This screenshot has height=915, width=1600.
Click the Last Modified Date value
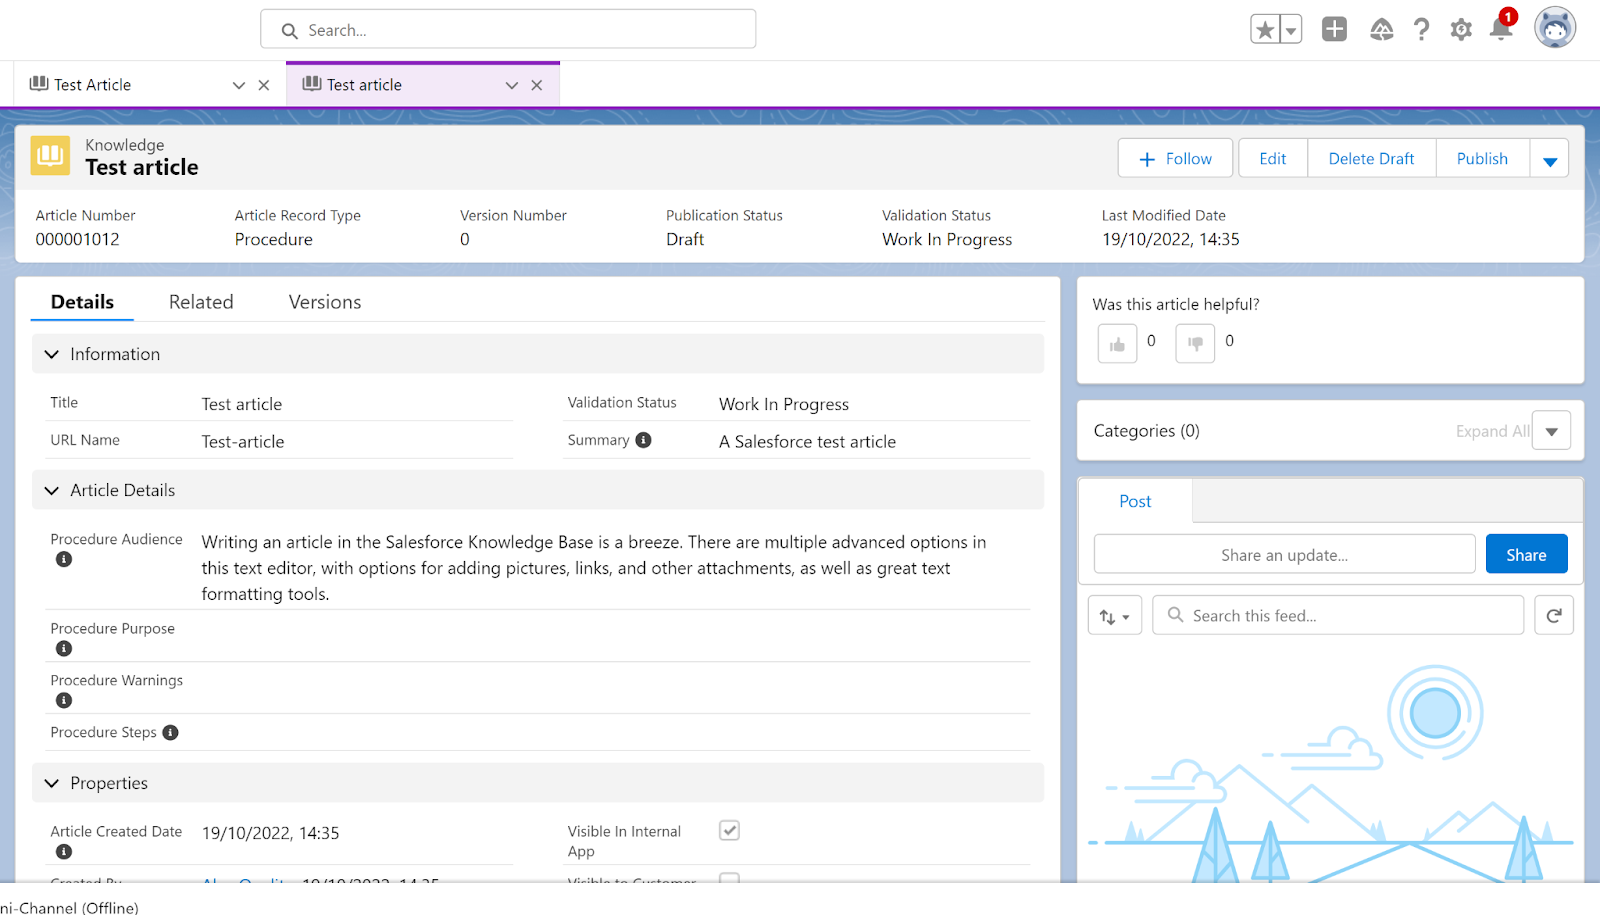pos(1171,239)
